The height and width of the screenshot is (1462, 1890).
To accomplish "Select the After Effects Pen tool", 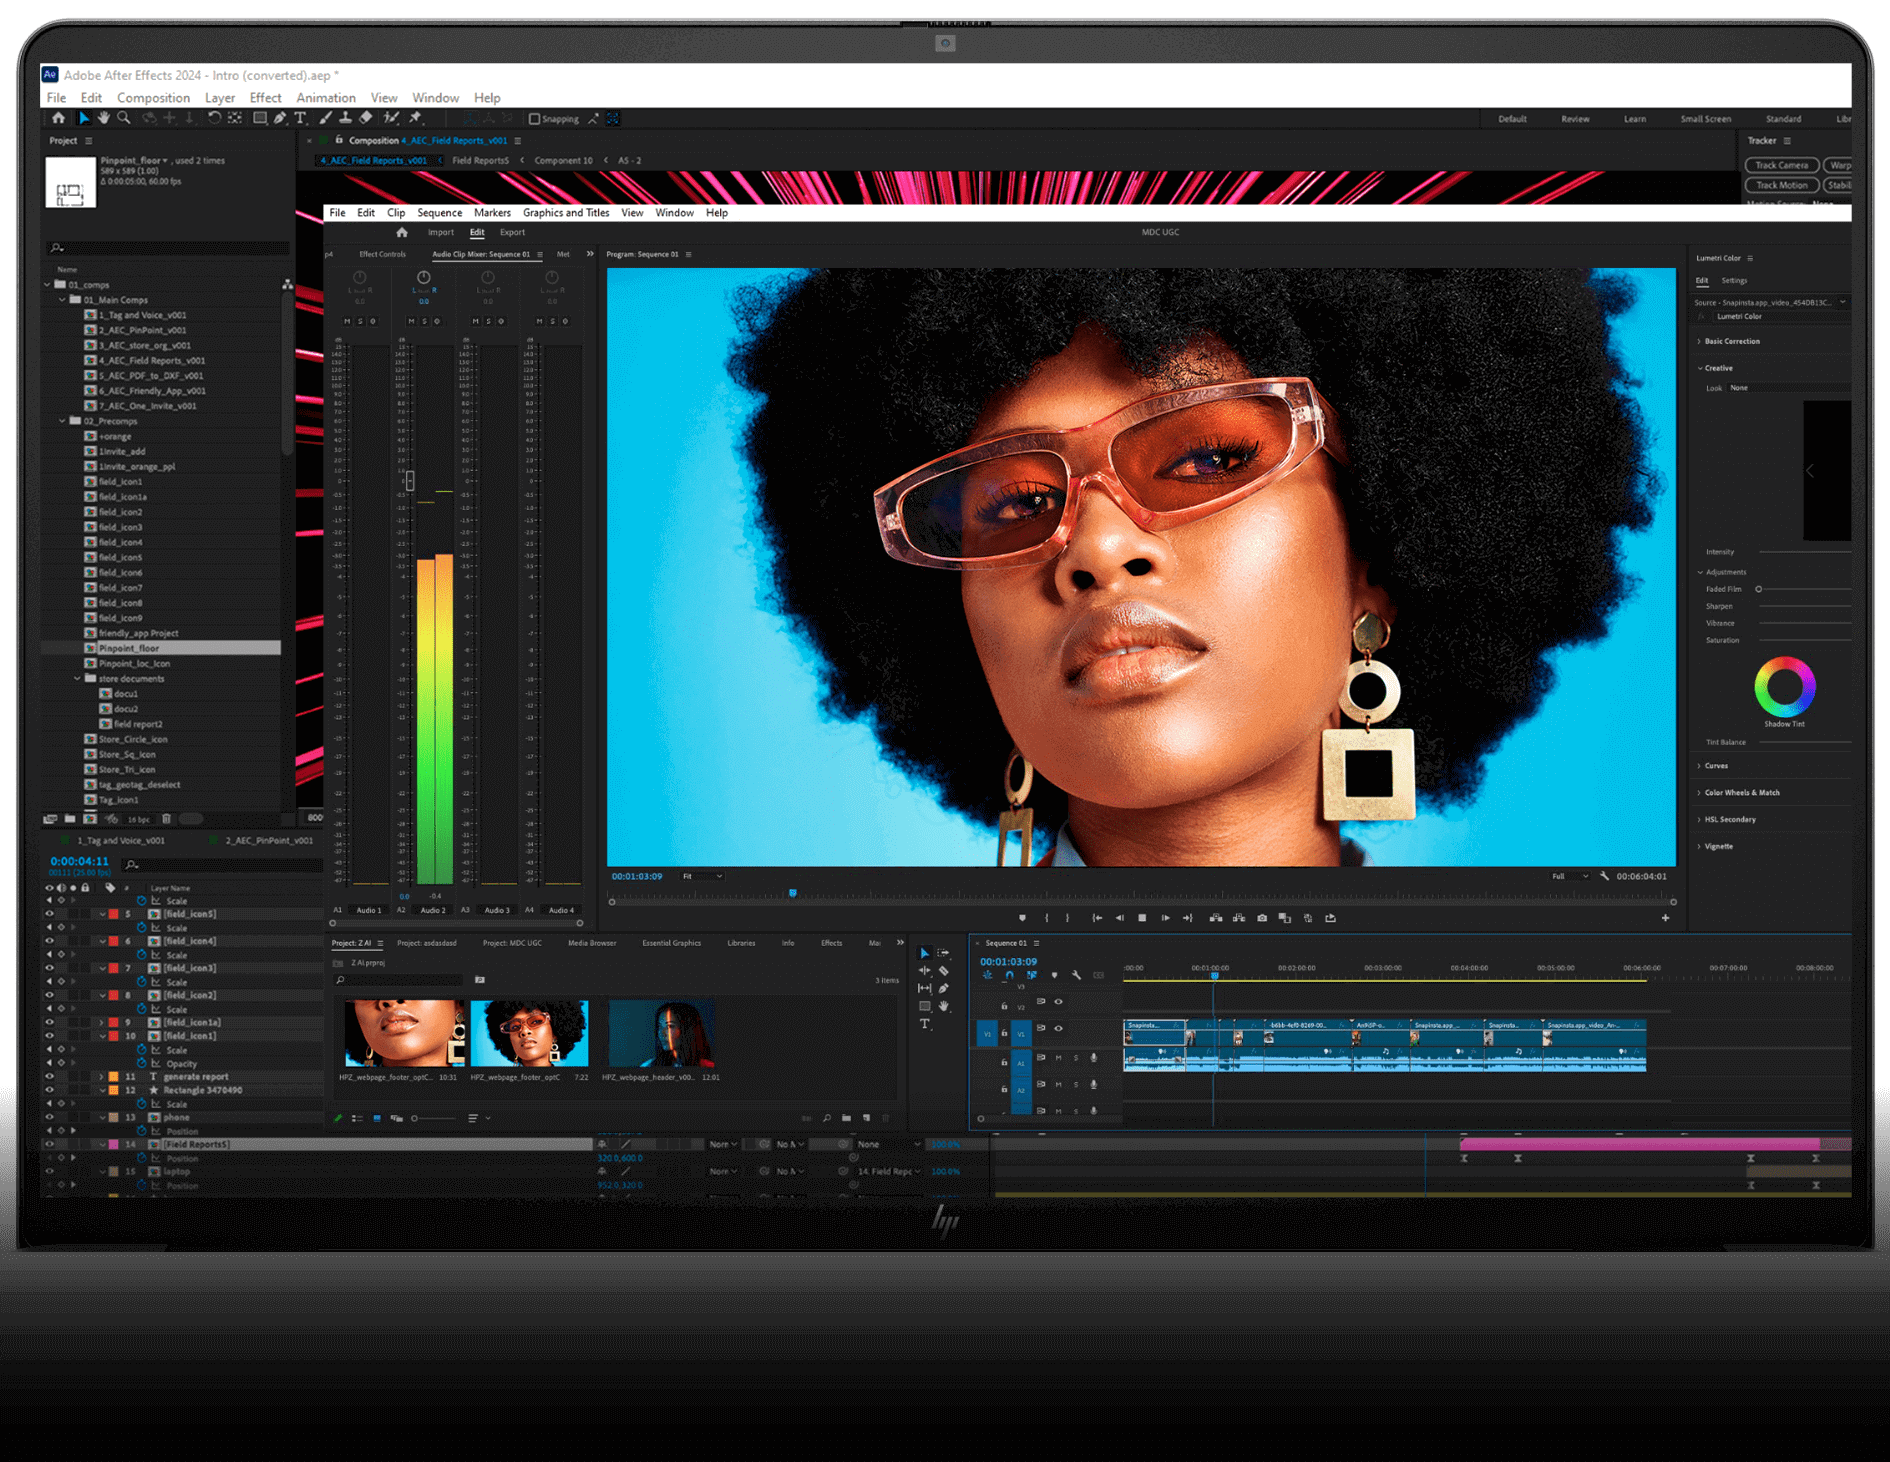I will pyautogui.click(x=281, y=118).
